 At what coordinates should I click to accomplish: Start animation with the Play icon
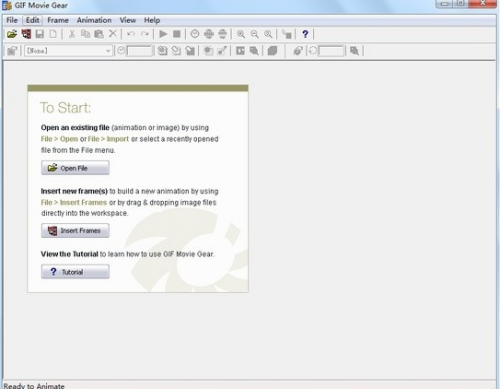tap(163, 34)
